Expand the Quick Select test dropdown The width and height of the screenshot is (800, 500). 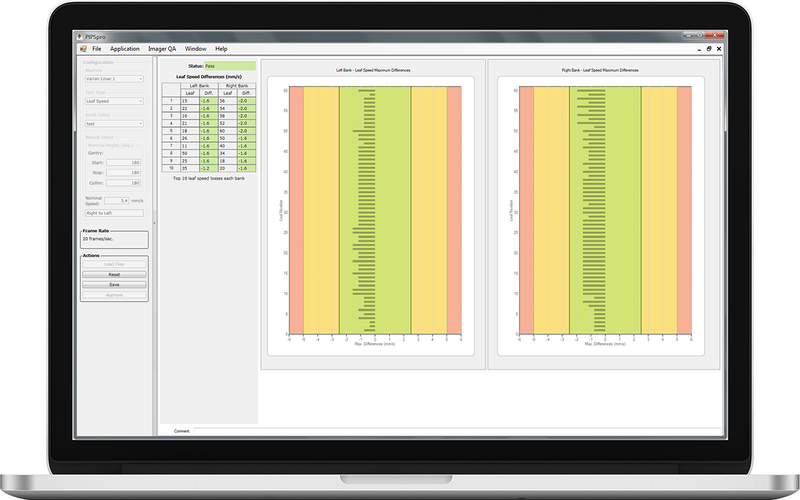pos(113,124)
